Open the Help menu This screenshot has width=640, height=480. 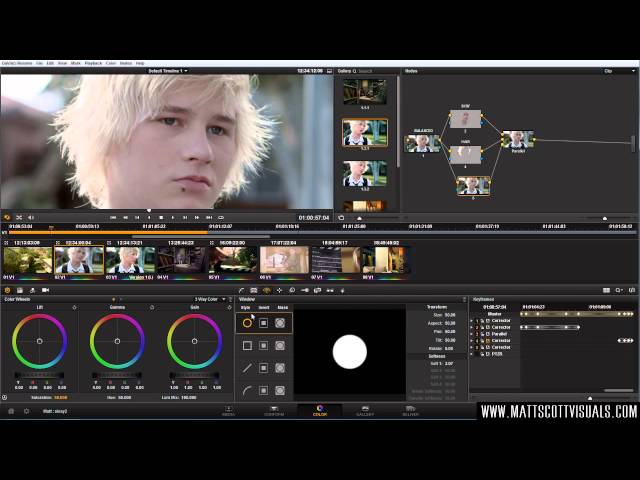click(140, 63)
